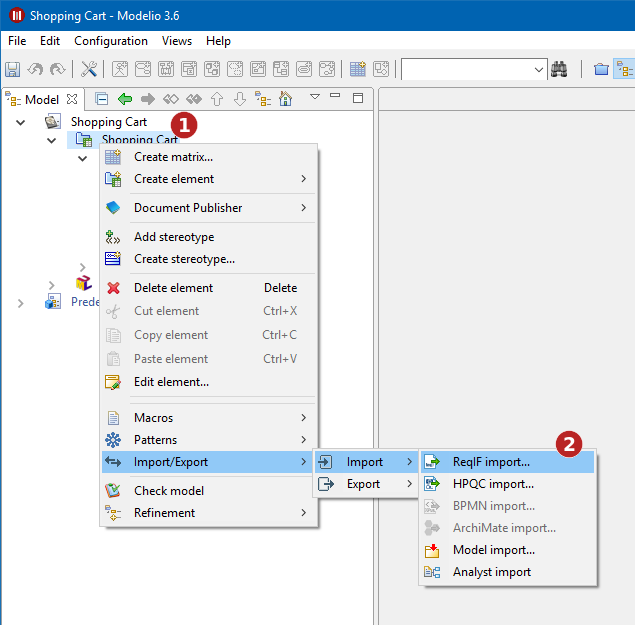Viewport: 635px width, 625px height.
Task: Click the stick-figure use case diagram icon
Action: click(120, 69)
